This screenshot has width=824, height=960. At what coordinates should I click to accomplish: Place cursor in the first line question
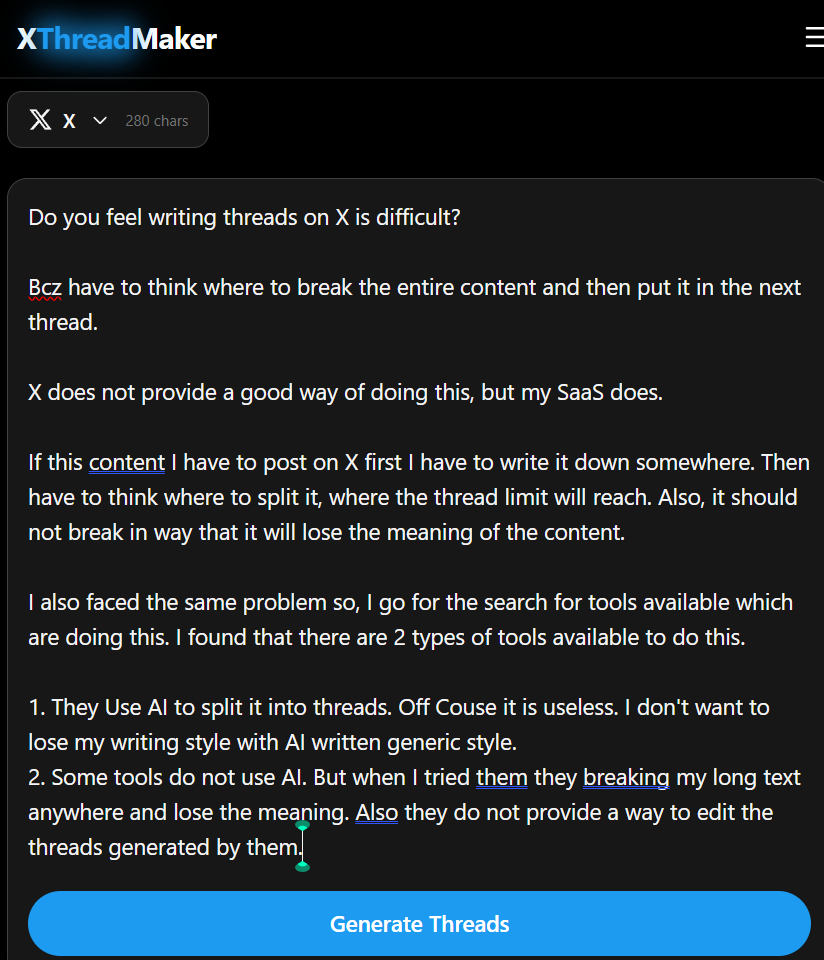[x=244, y=218]
